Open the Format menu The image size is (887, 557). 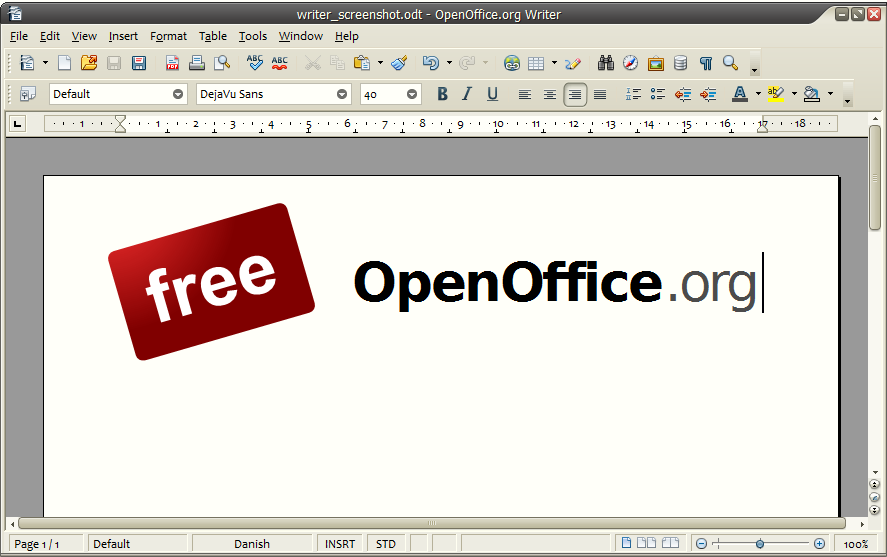point(168,36)
